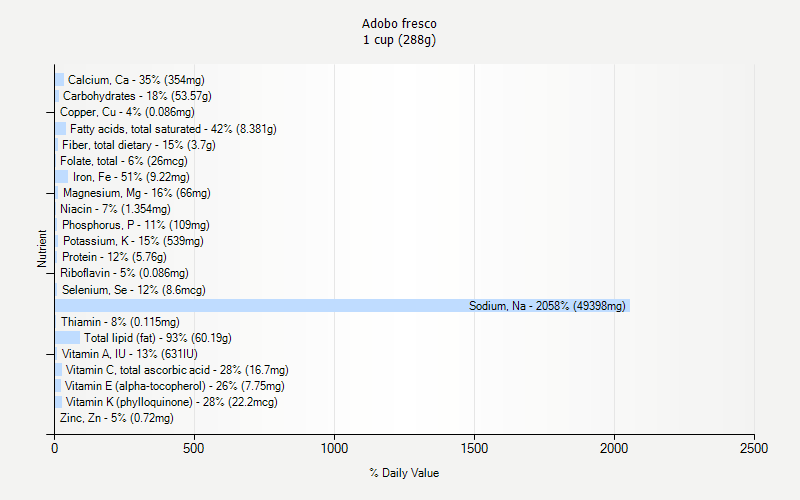Click the 1000 tick label on x-axis
The image size is (800, 500).
tap(334, 450)
